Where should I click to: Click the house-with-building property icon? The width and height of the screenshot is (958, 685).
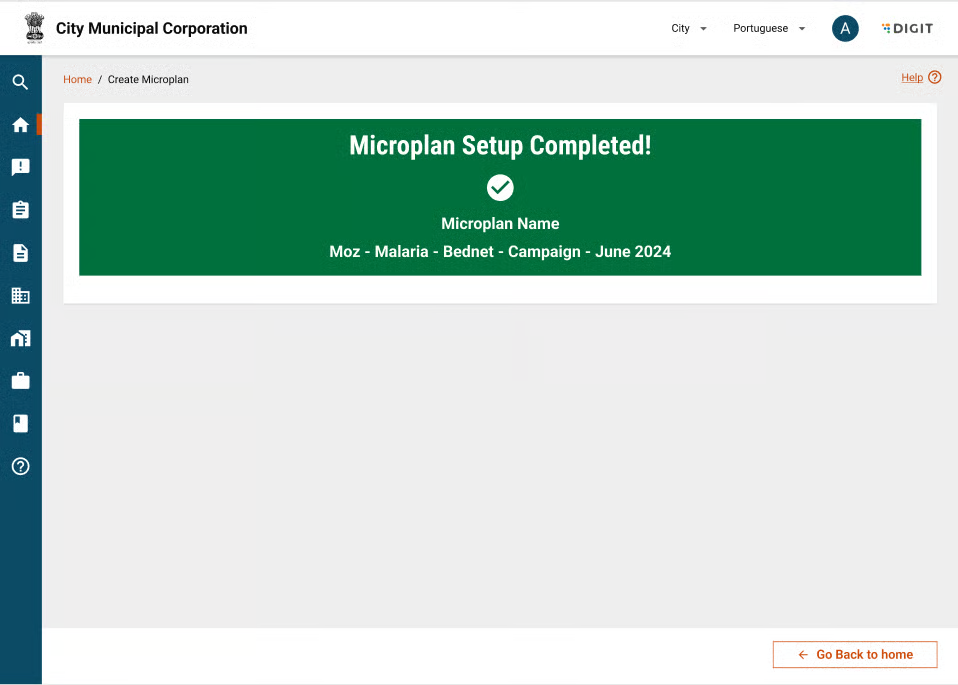pyautogui.click(x=20, y=339)
